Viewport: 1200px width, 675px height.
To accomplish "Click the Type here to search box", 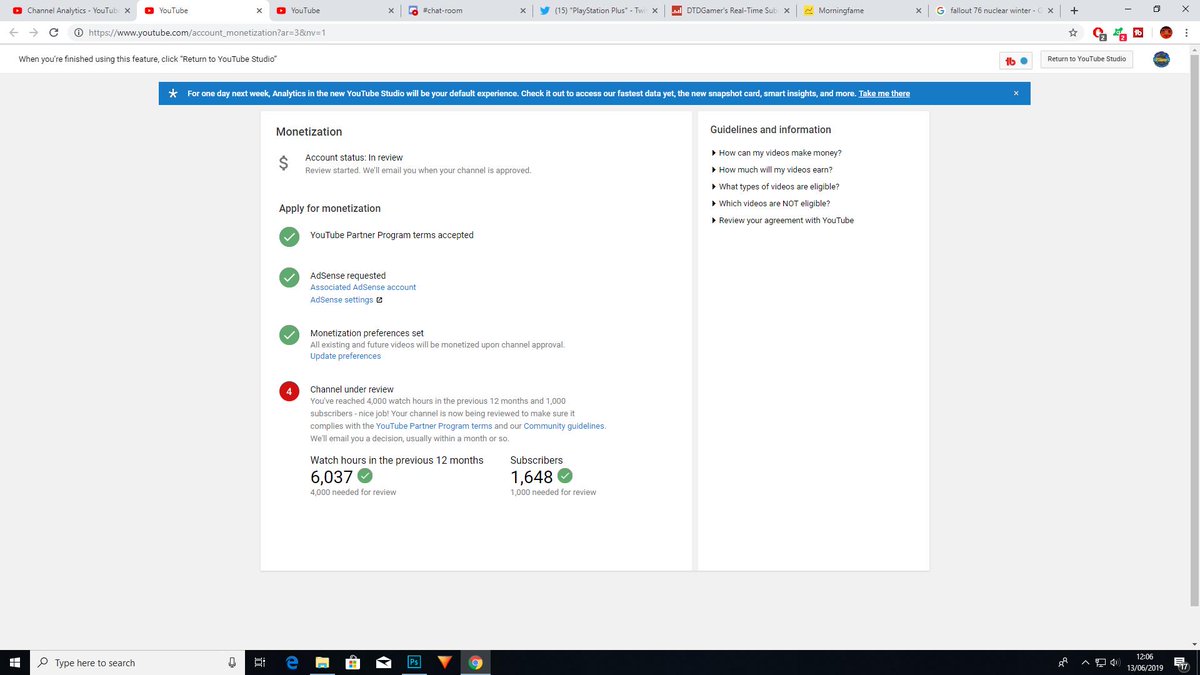I will point(135,662).
